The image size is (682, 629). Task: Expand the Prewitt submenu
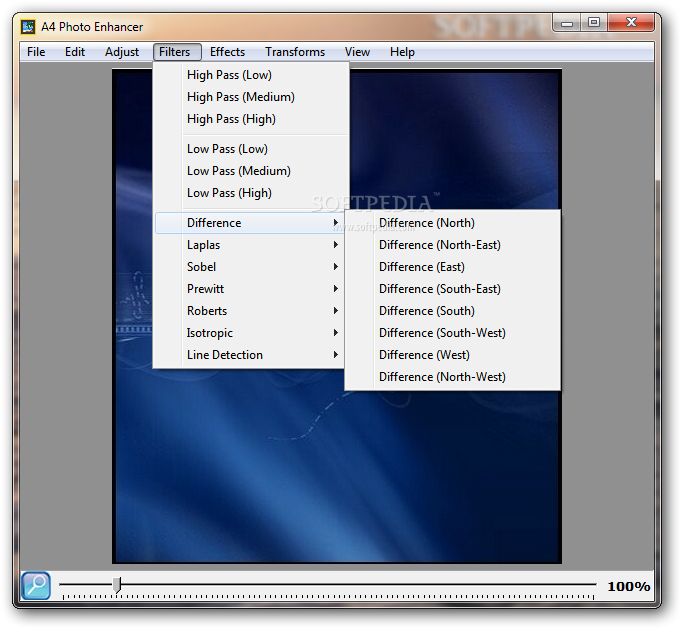click(250, 289)
